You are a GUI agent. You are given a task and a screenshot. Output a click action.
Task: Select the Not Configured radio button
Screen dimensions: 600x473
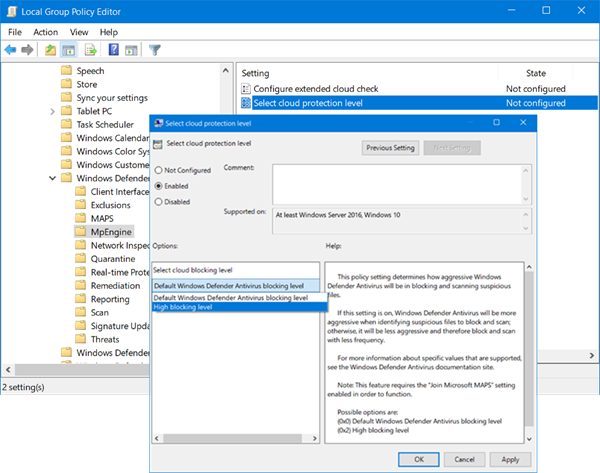point(158,170)
